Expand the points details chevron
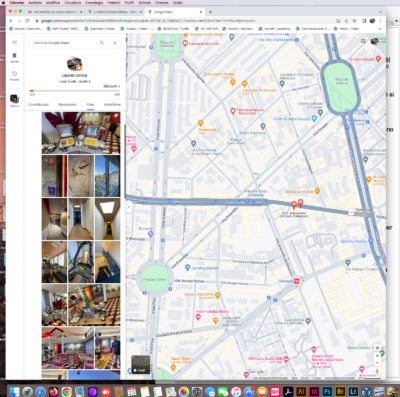 tap(119, 86)
